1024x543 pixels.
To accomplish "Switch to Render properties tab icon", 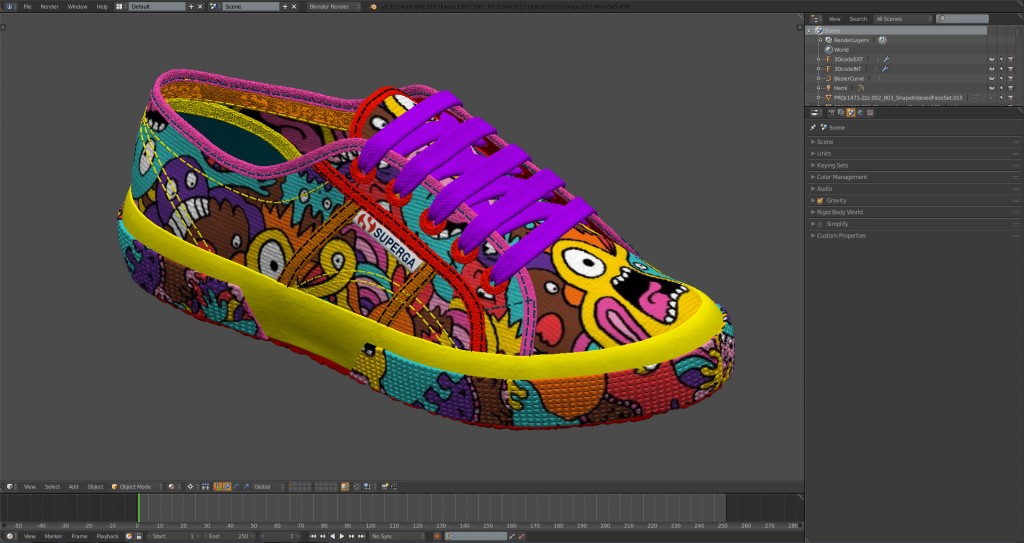I will click(x=831, y=112).
